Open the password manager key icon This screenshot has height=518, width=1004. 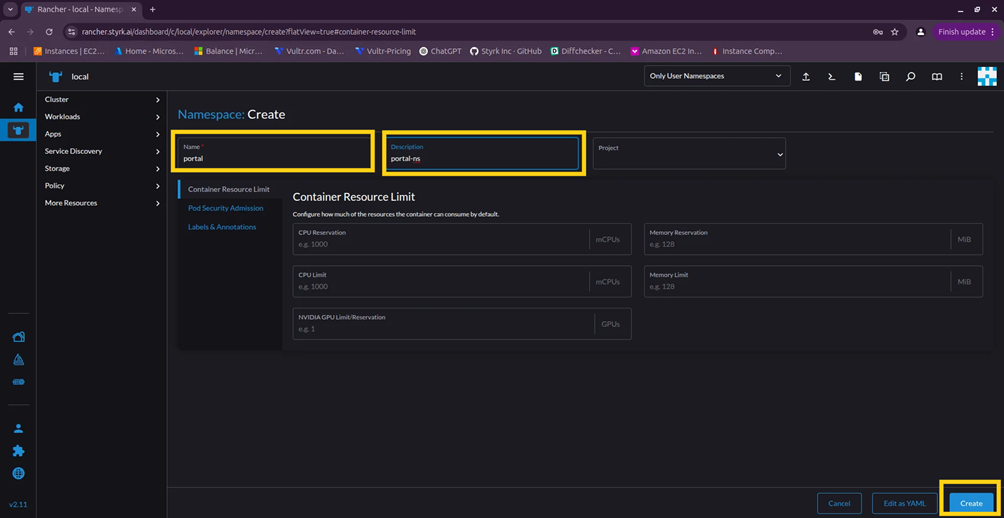click(x=877, y=31)
